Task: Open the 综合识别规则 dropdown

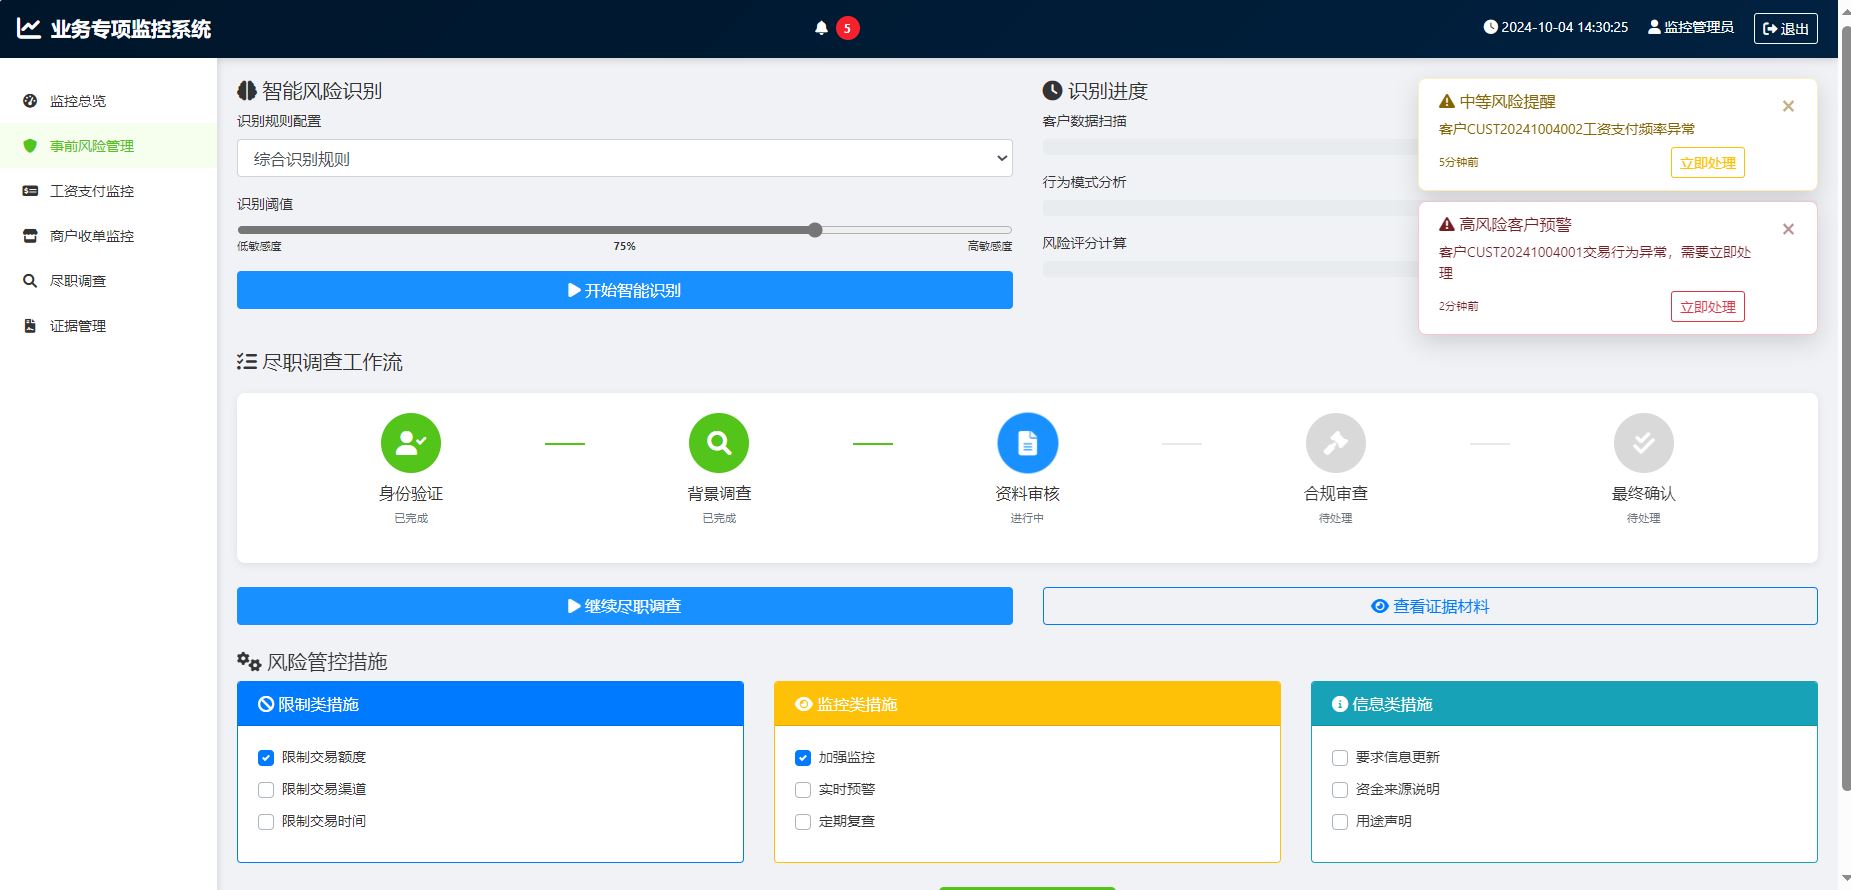Action: [x=624, y=159]
